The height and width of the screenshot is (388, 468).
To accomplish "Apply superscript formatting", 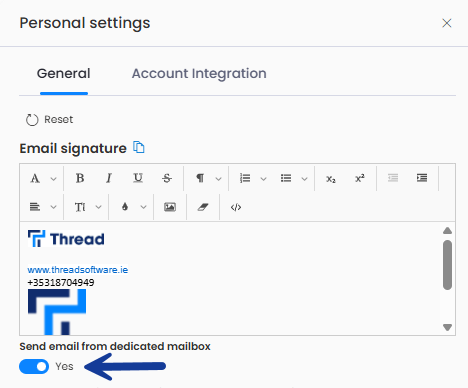I will (x=360, y=178).
